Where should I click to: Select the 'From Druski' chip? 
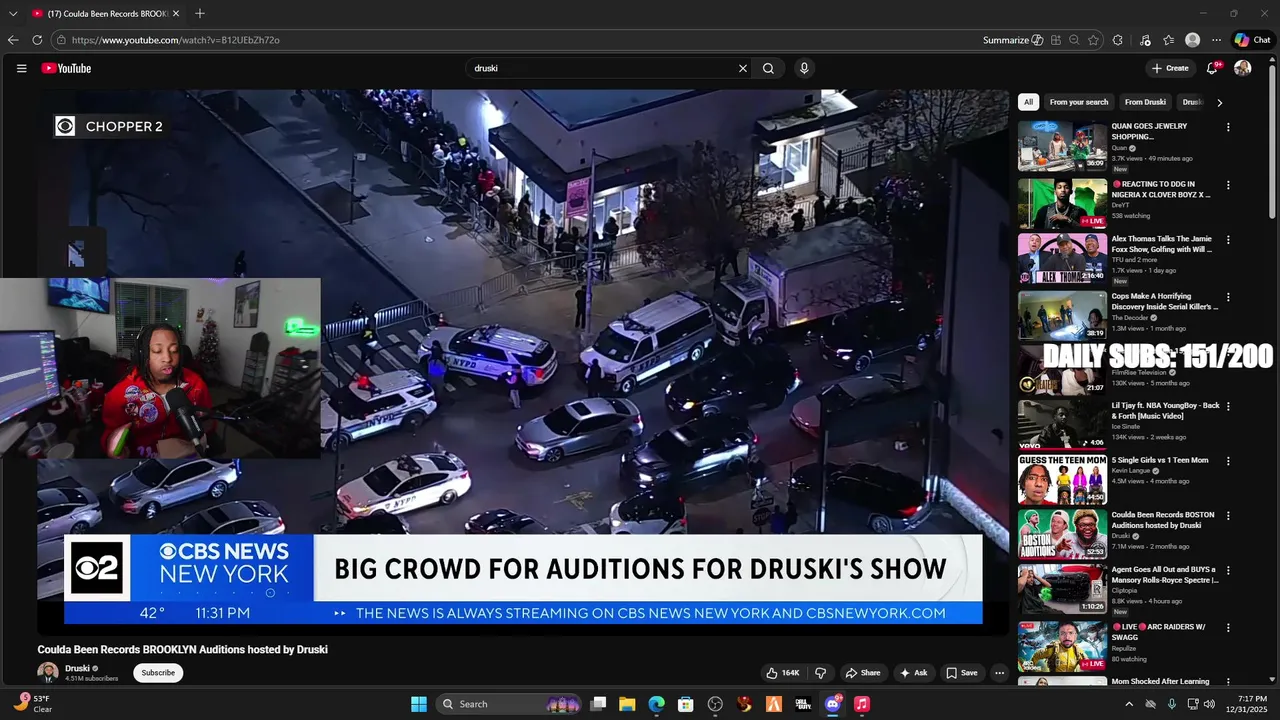pos(1145,102)
